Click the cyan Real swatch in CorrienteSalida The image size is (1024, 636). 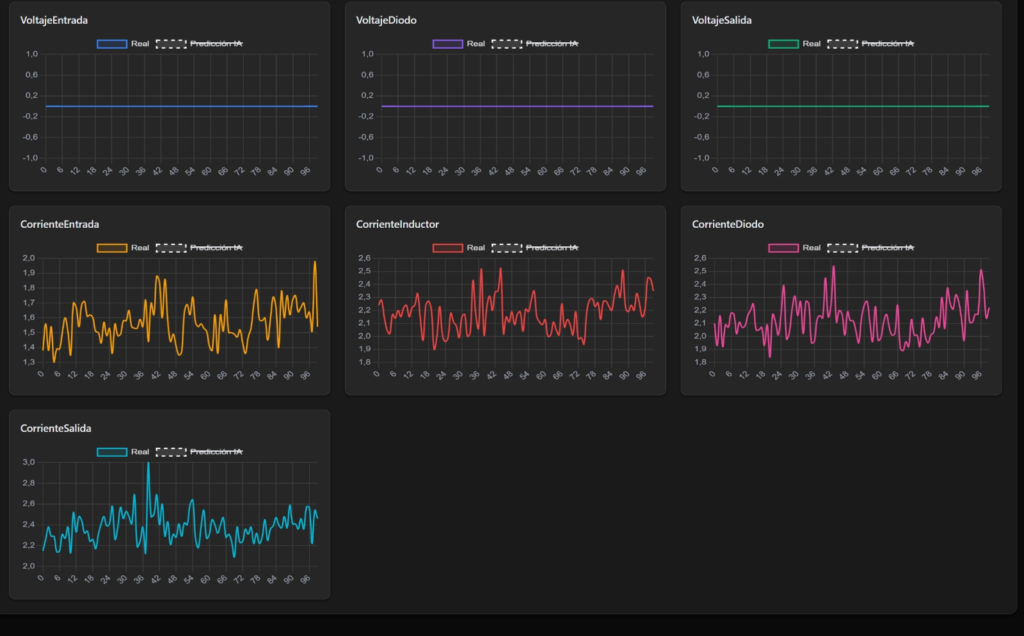[x=111, y=452]
